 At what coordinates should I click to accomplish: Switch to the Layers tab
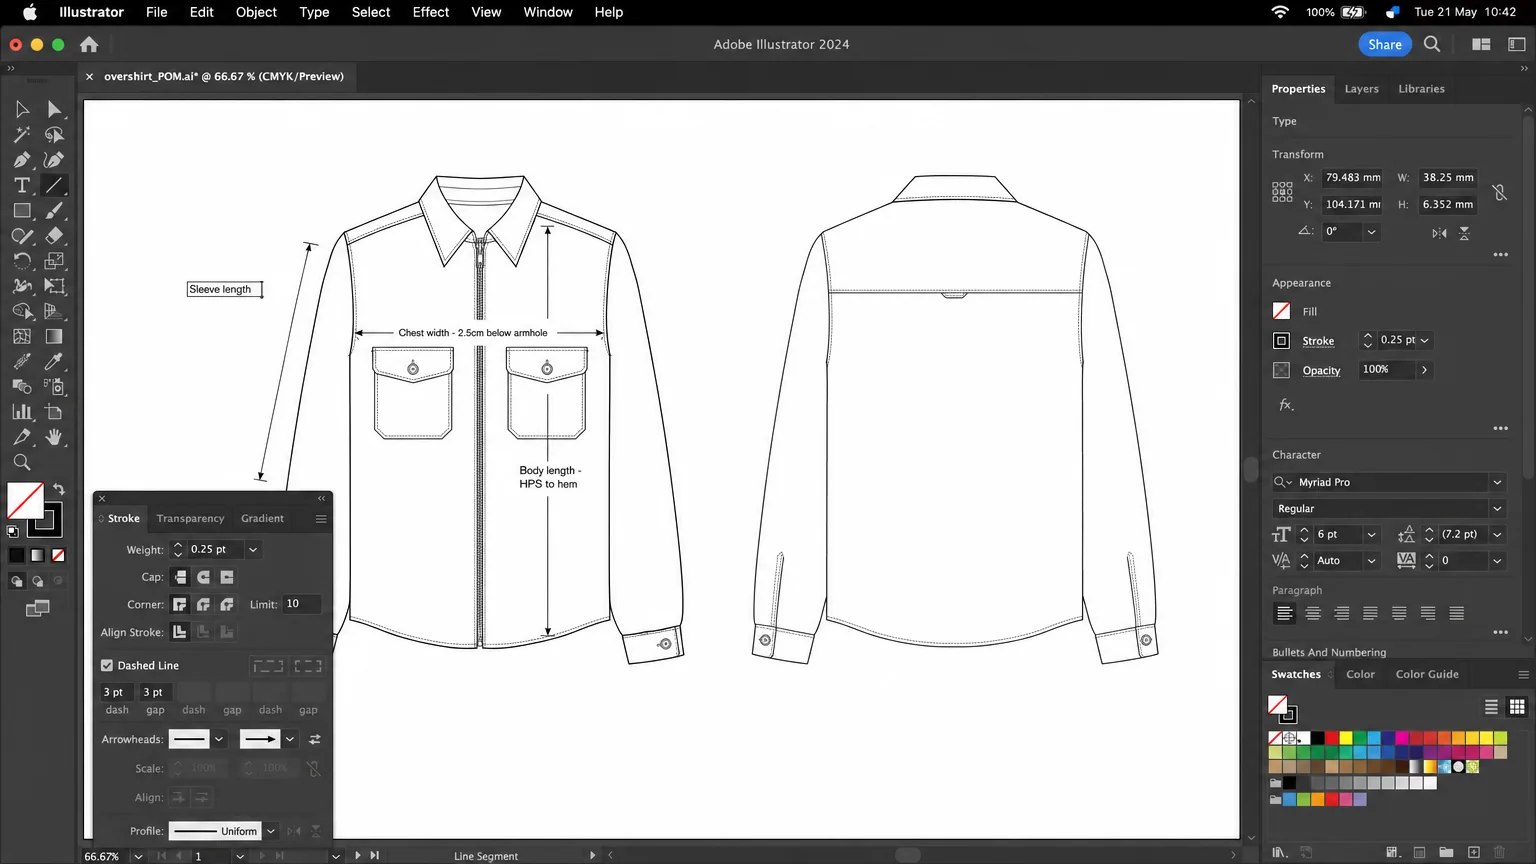point(1361,89)
